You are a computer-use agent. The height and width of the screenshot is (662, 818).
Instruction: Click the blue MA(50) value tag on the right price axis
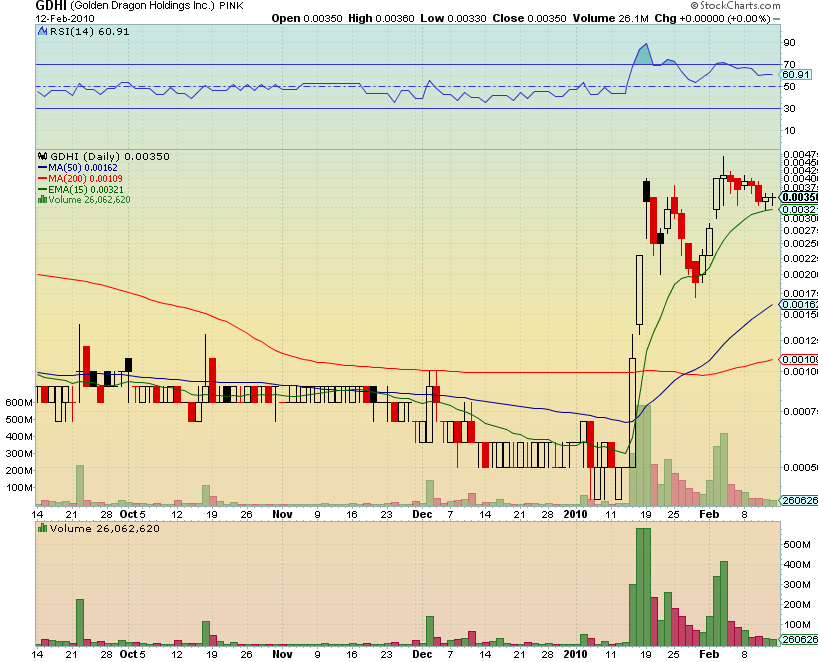click(799, 305)
